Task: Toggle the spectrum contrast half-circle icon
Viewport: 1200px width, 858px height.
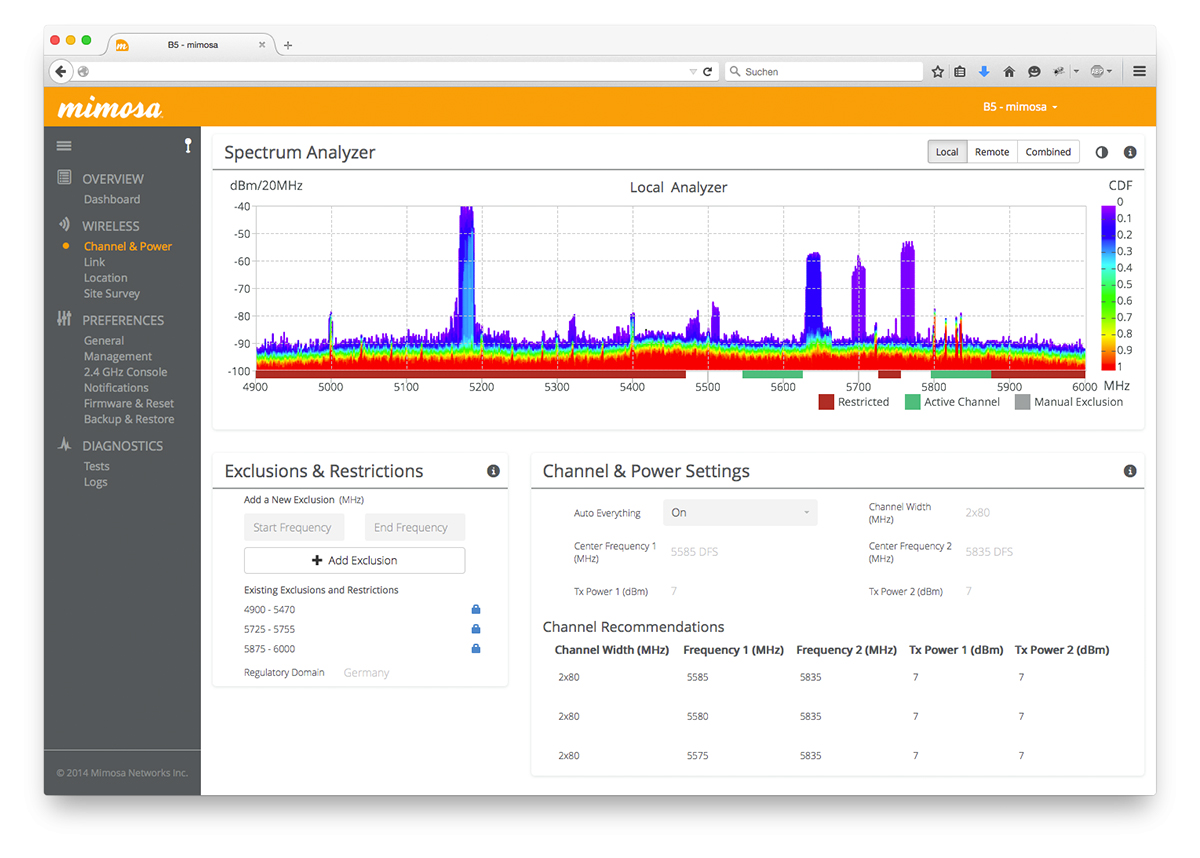Action: pyautogui.click(x=1102, y=153)
